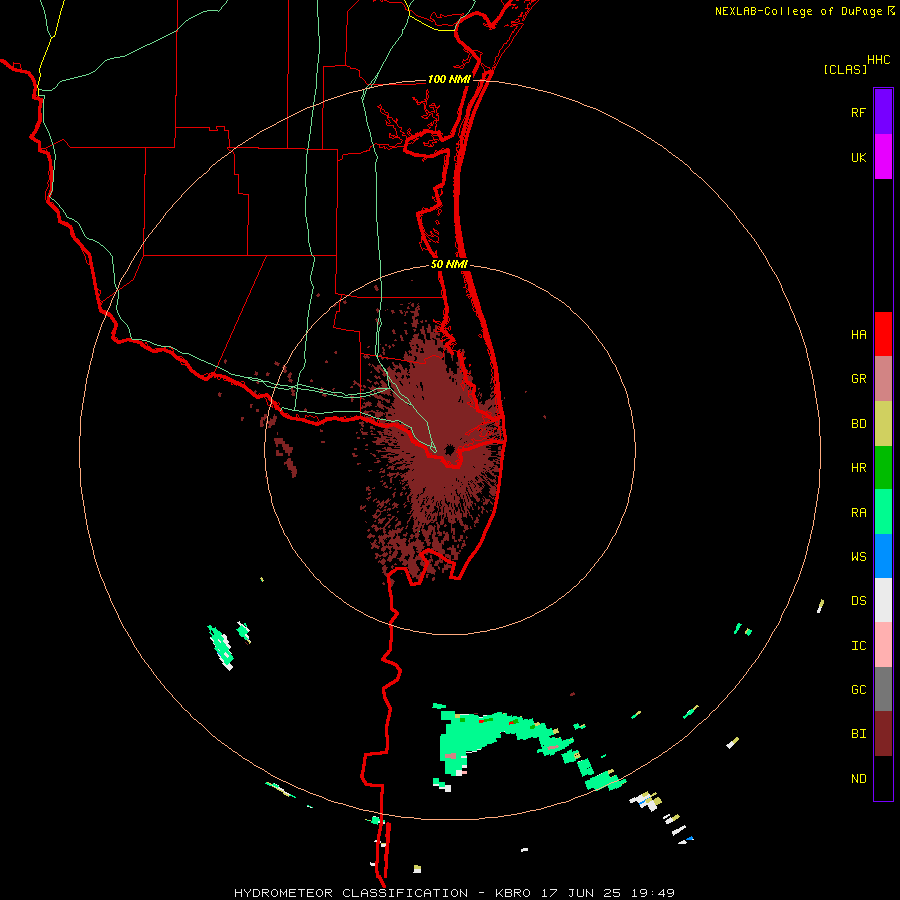Select the GC gray legend swatch
Viewport: 900px width, 900px height.
pyautogui.click(x=883, y=689)
